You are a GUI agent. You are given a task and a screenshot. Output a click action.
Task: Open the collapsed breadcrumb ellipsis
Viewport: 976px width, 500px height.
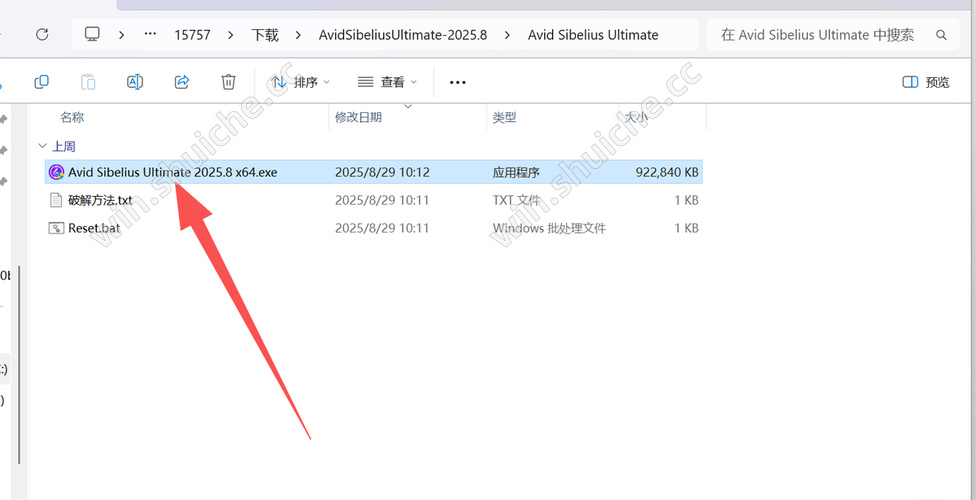tap(150, 34)
